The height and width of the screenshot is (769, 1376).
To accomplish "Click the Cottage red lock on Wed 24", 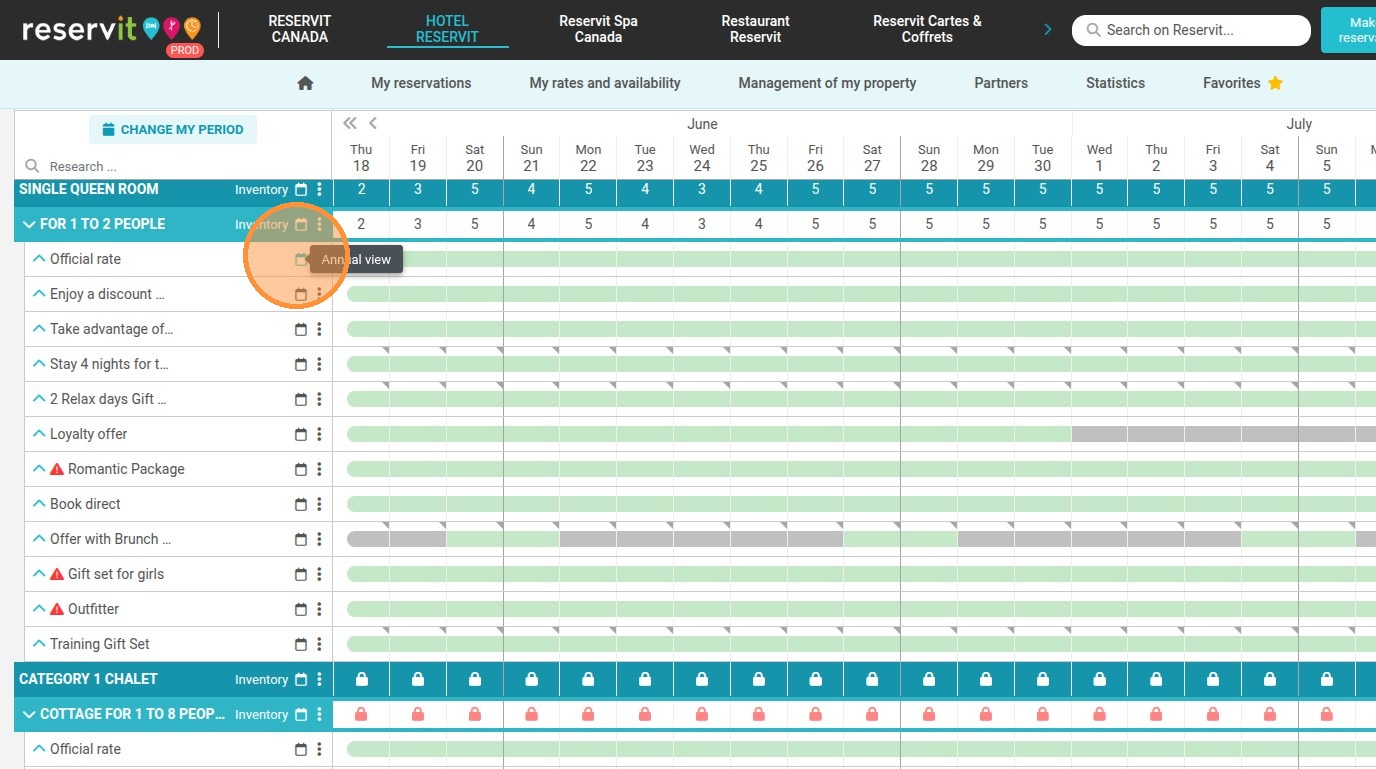I will [x=702, y=715].
